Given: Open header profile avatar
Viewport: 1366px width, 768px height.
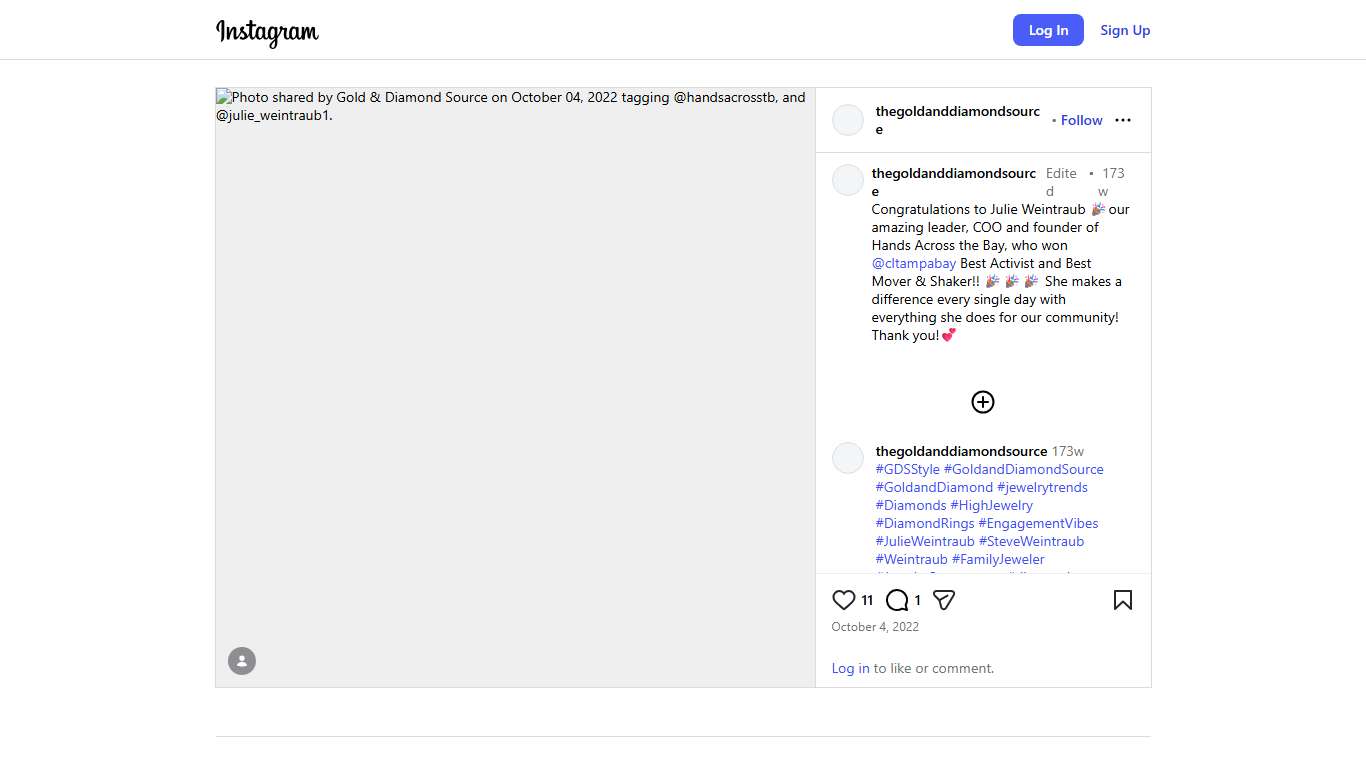Looking at the screenshot, I should [848, 120].
